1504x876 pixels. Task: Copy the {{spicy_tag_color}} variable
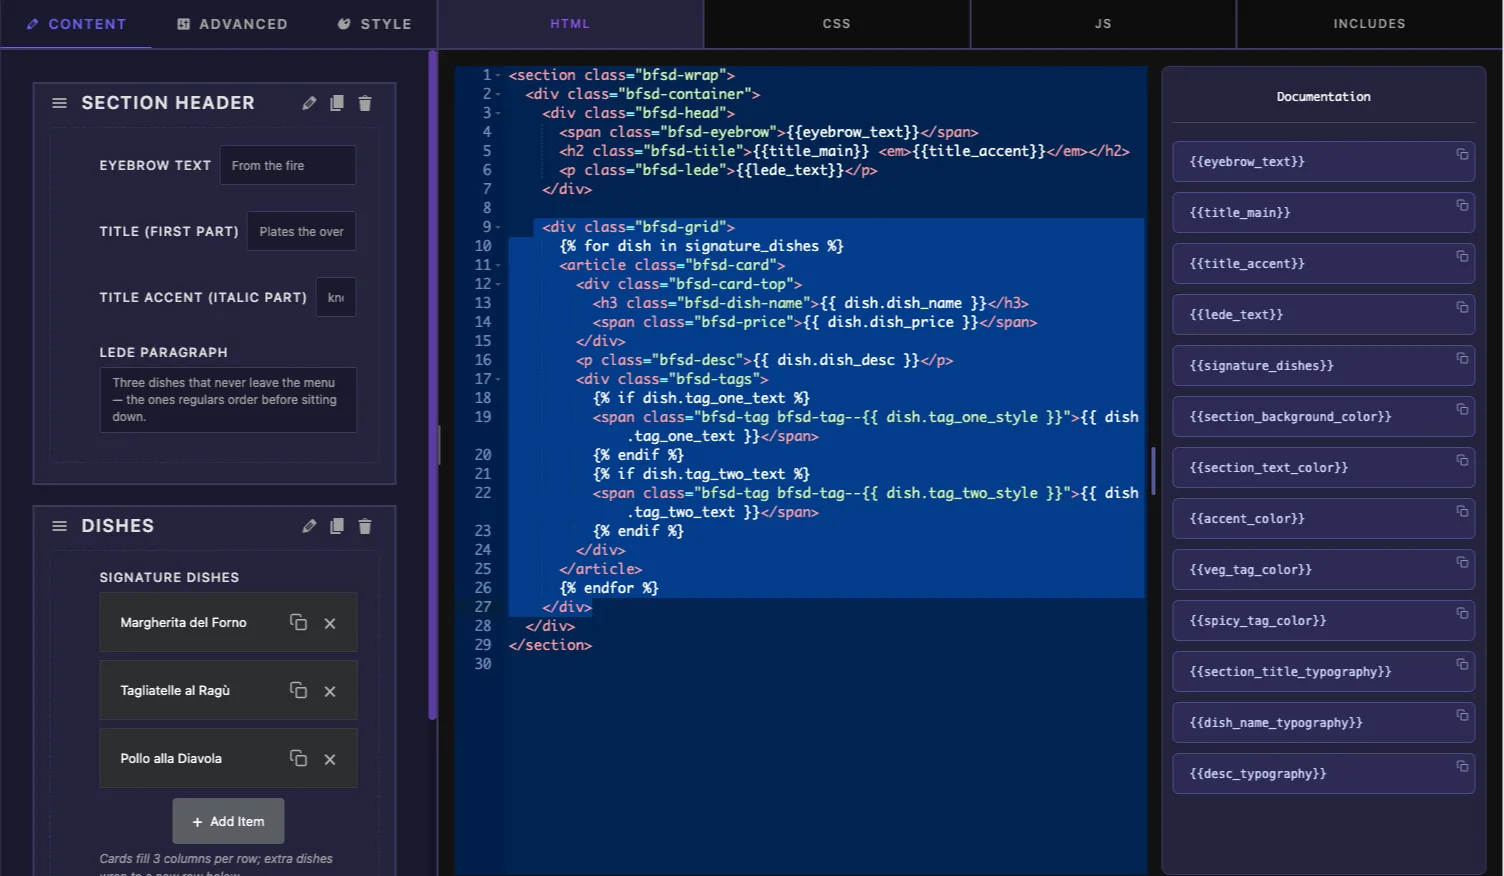coord(1462,613)
